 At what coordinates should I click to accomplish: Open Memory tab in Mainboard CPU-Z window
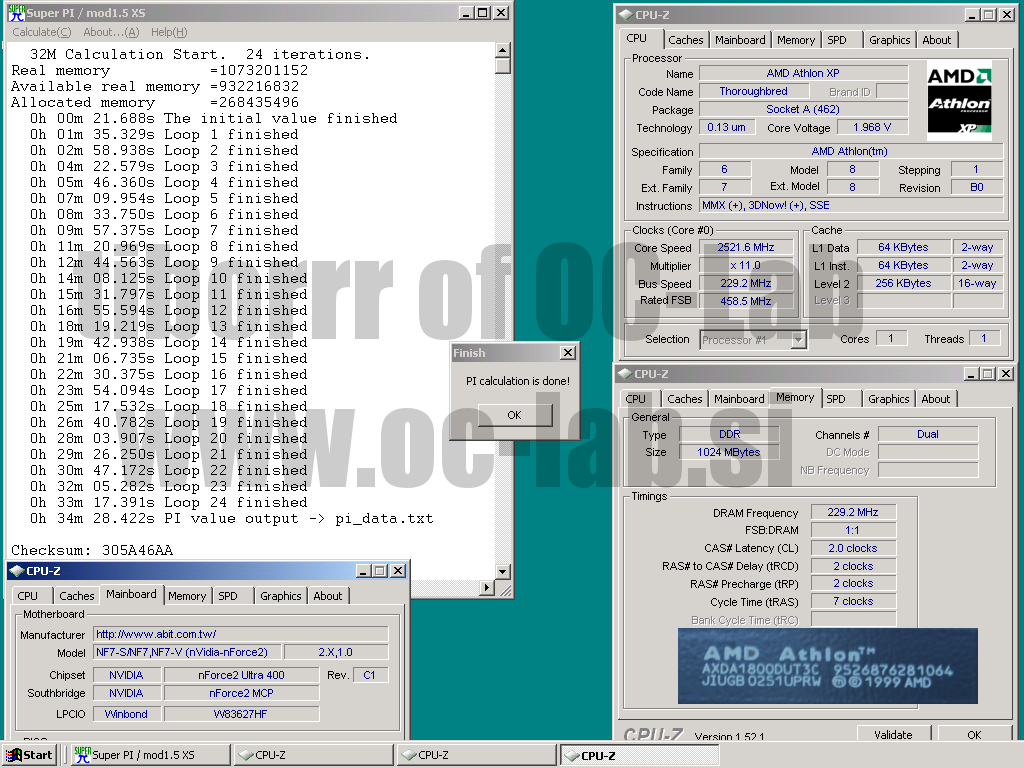[187, 596]
